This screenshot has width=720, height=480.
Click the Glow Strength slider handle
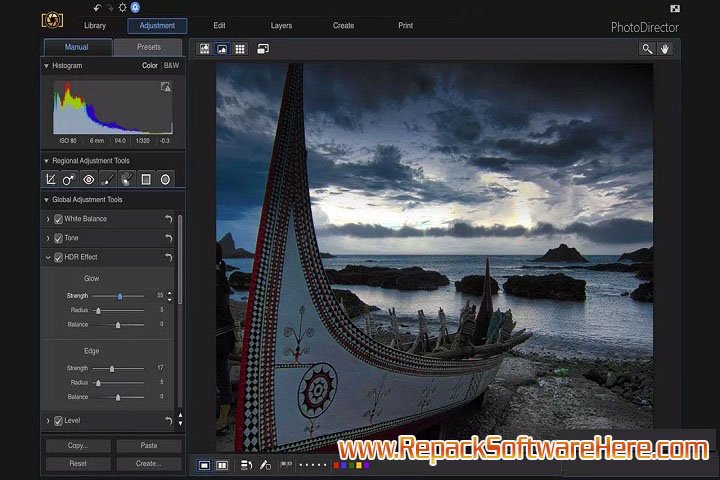[x=120, y=297]
